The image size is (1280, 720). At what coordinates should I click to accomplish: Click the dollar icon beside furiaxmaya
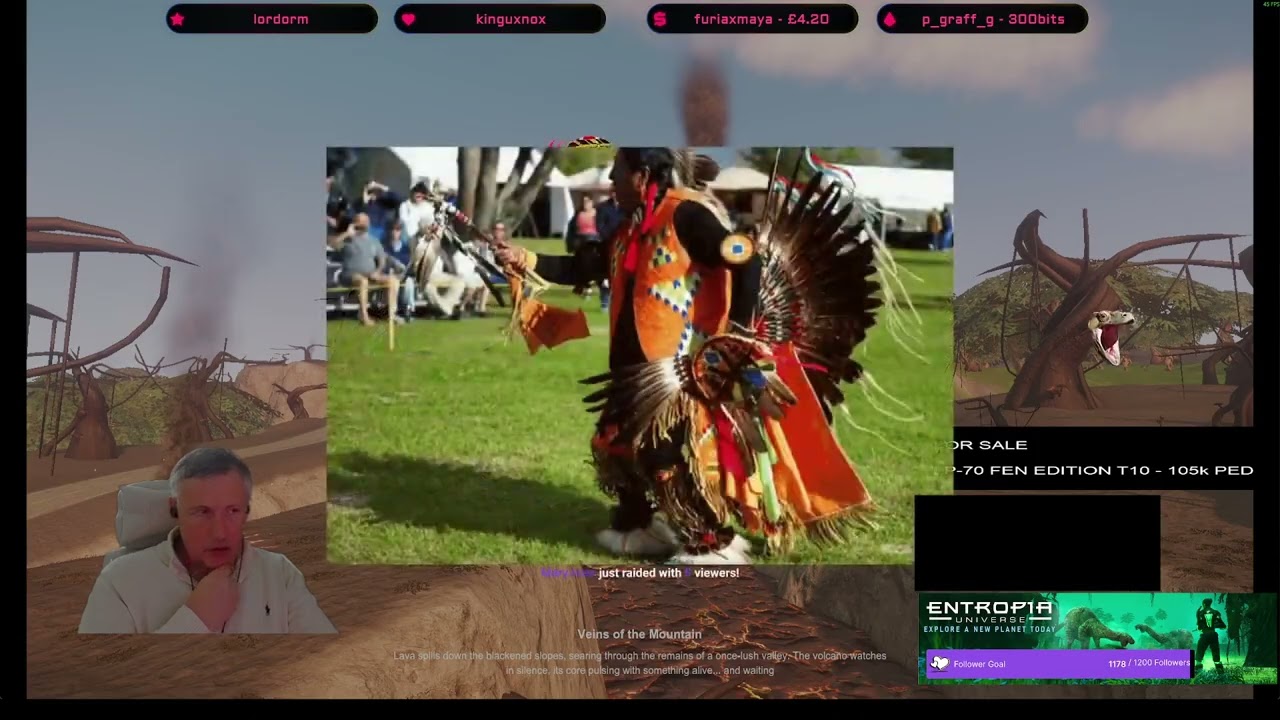(659, 19)
